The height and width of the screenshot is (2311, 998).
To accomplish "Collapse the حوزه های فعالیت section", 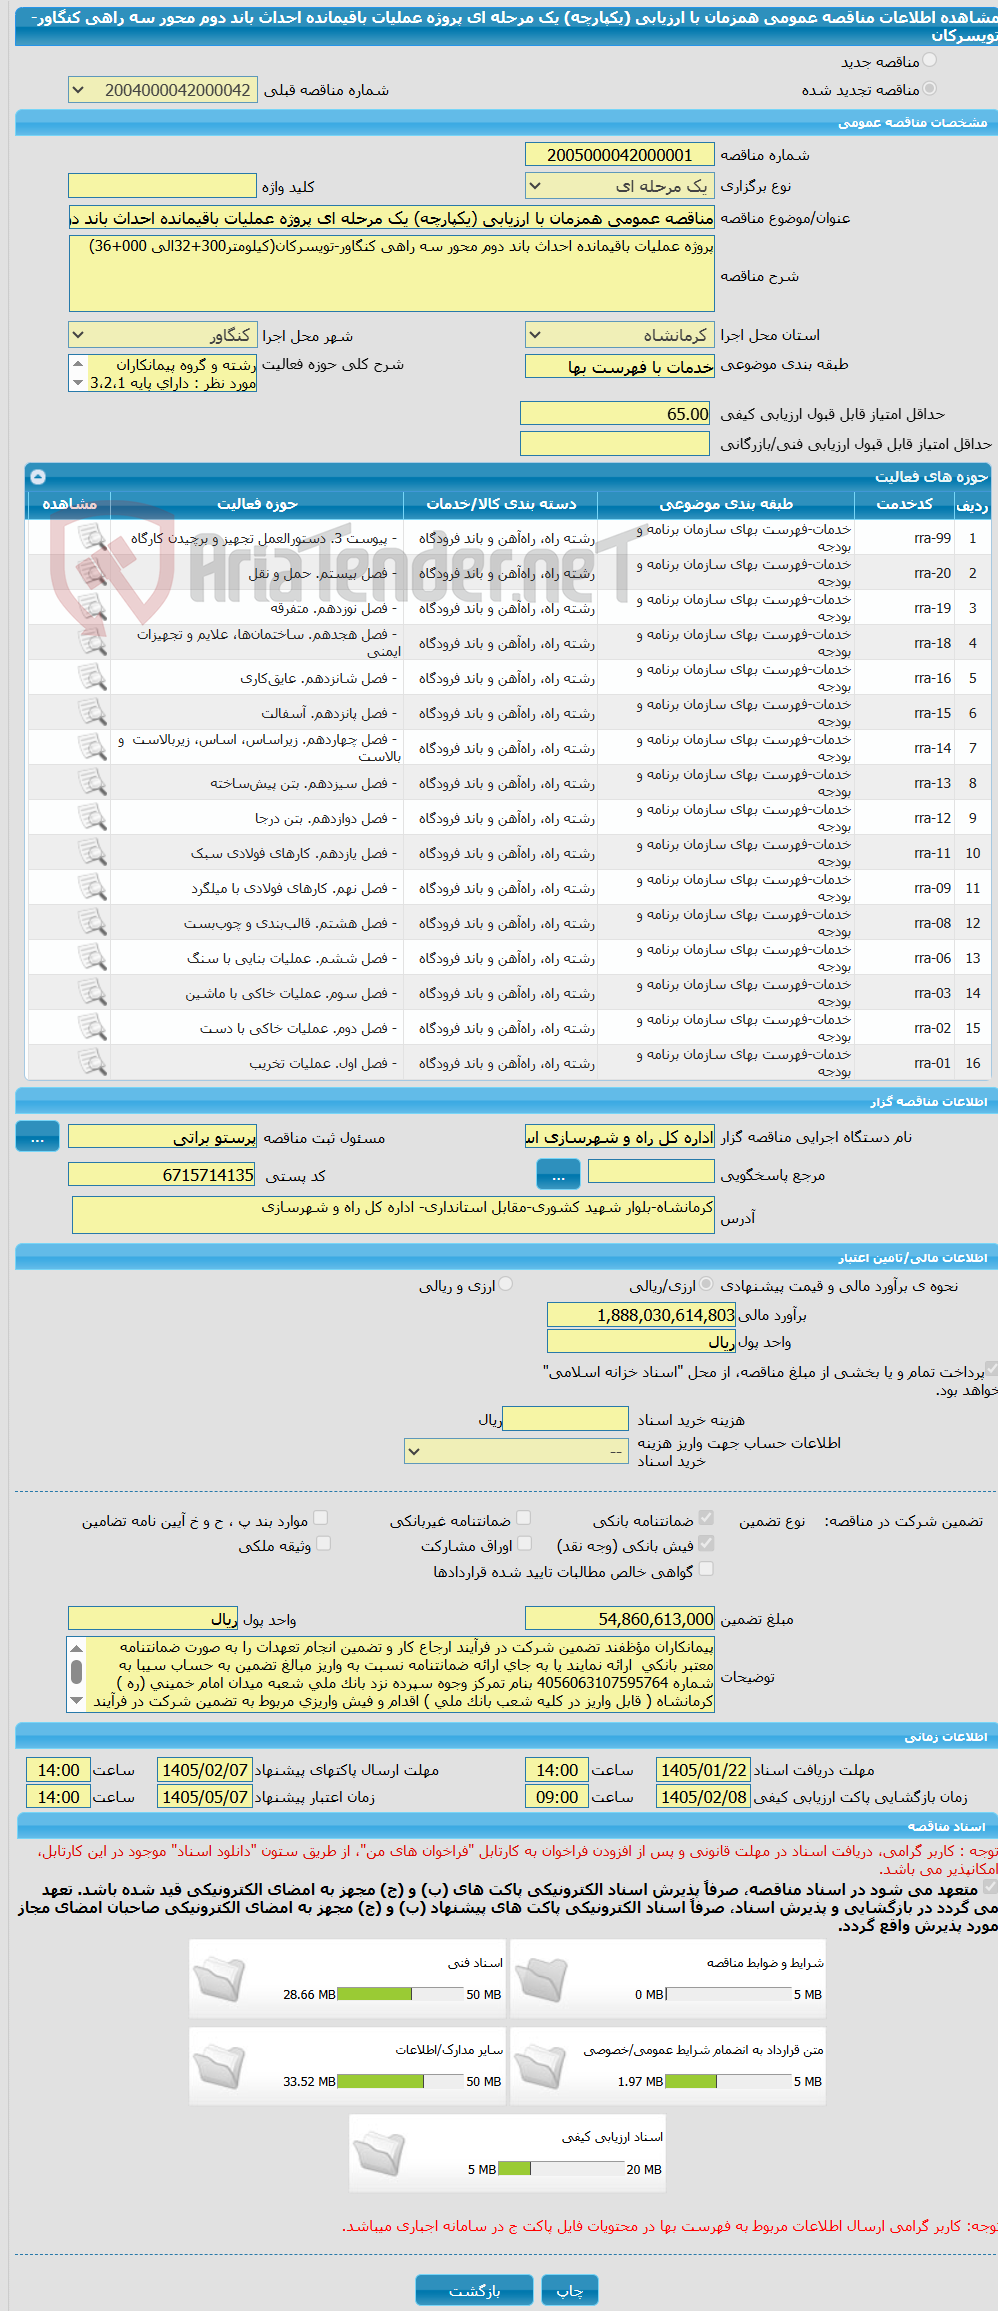I will [38, 477].
